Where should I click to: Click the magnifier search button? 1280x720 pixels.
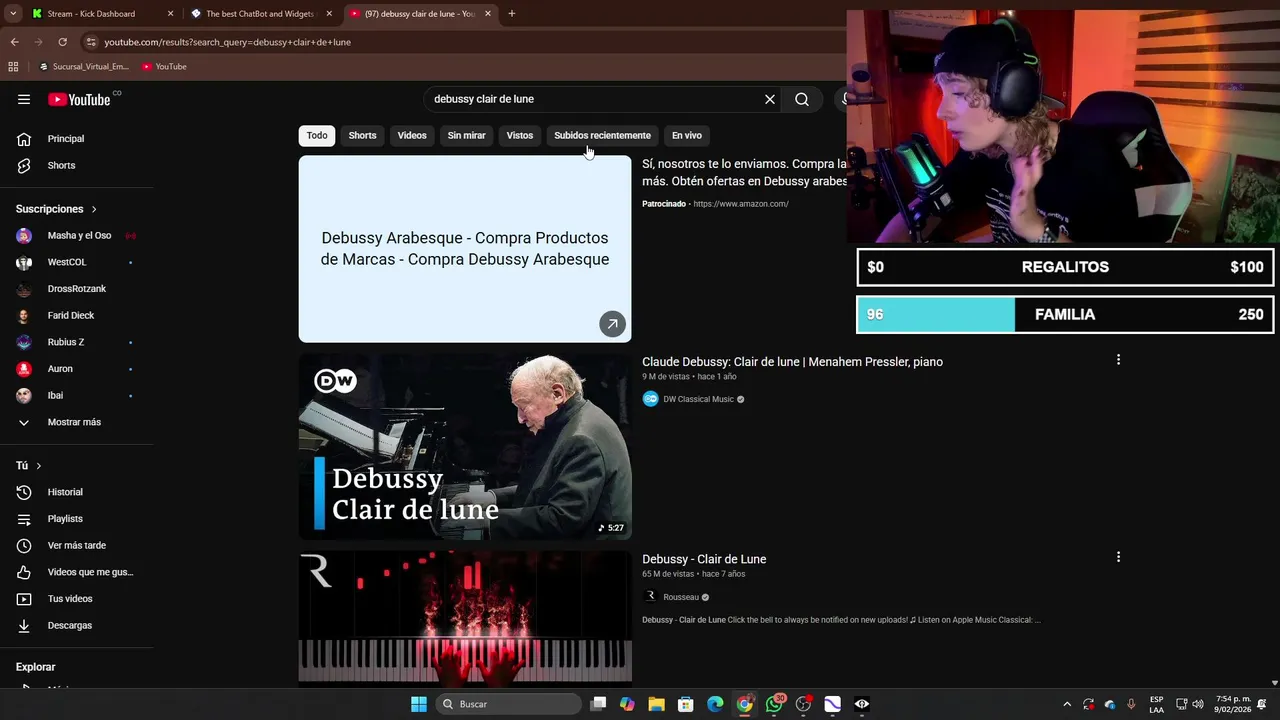click(x=802, y=99)
